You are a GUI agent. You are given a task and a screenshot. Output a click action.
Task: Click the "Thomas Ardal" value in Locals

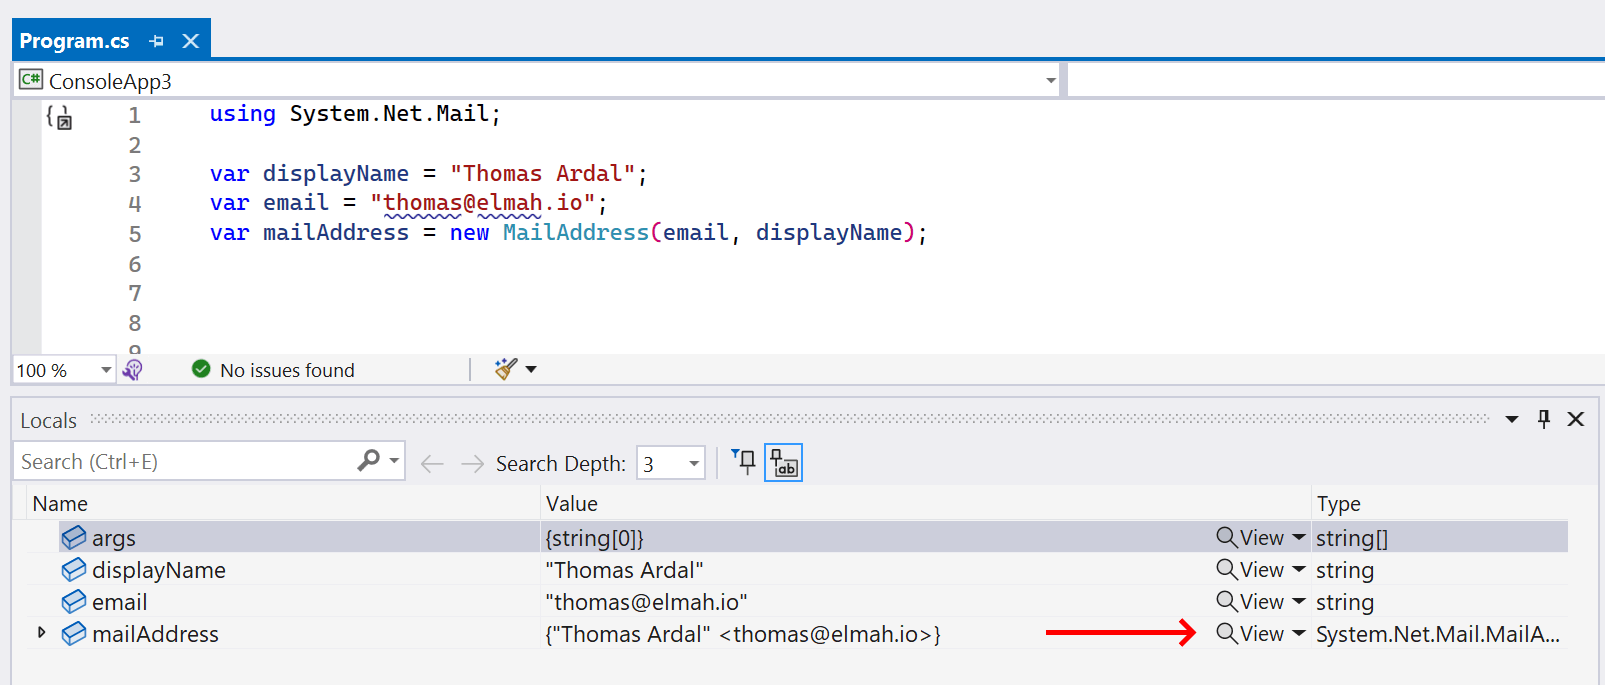pos(624,570)
